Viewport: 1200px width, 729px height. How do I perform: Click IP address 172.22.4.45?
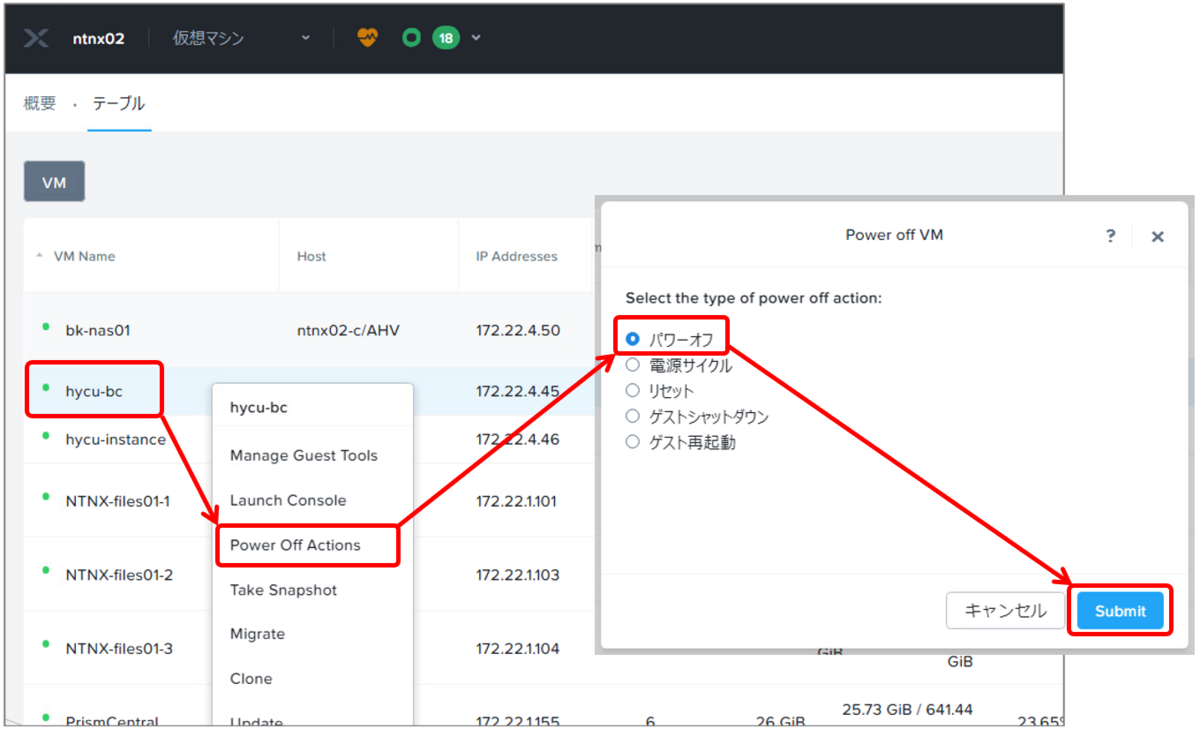click(517, 391)
